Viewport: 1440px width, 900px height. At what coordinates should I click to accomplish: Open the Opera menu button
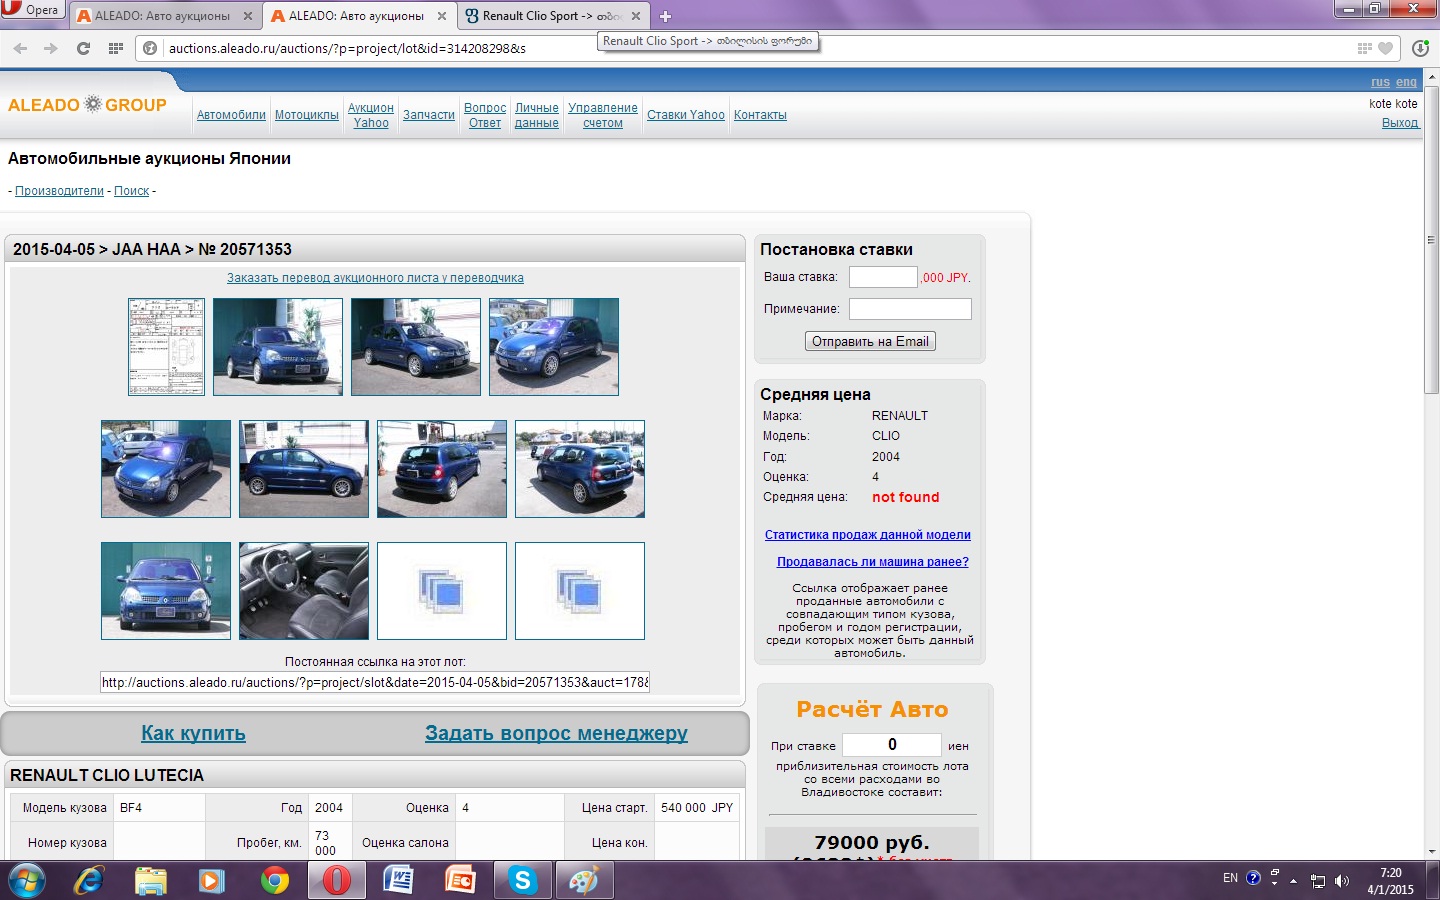(x=32, y=10)
